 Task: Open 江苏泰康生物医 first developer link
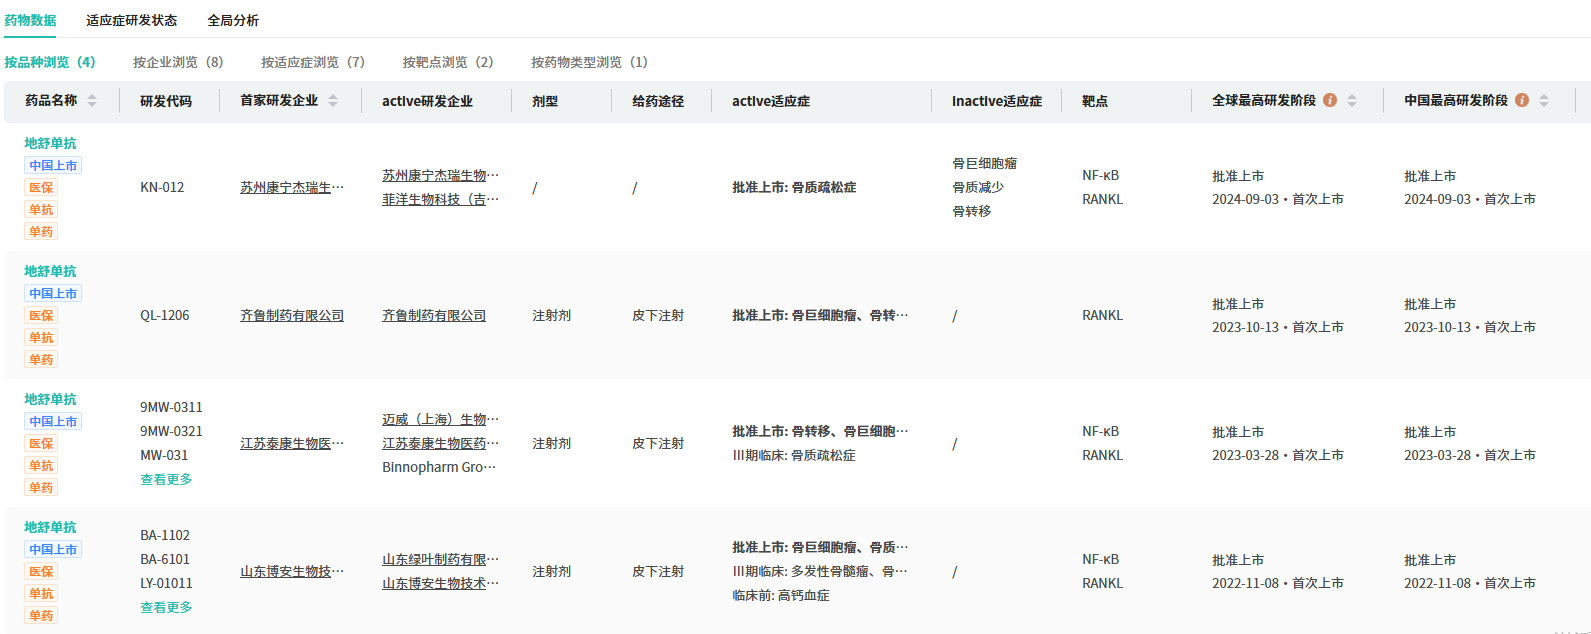tap(292, 443)
